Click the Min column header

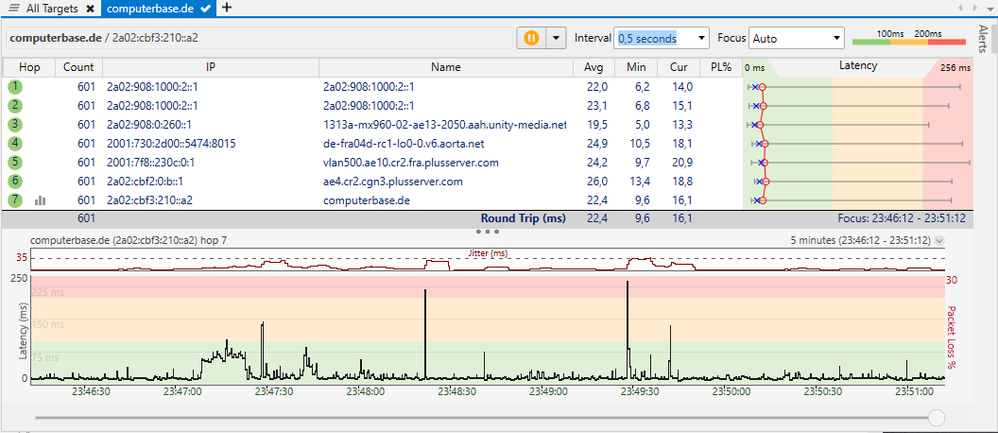636,67
